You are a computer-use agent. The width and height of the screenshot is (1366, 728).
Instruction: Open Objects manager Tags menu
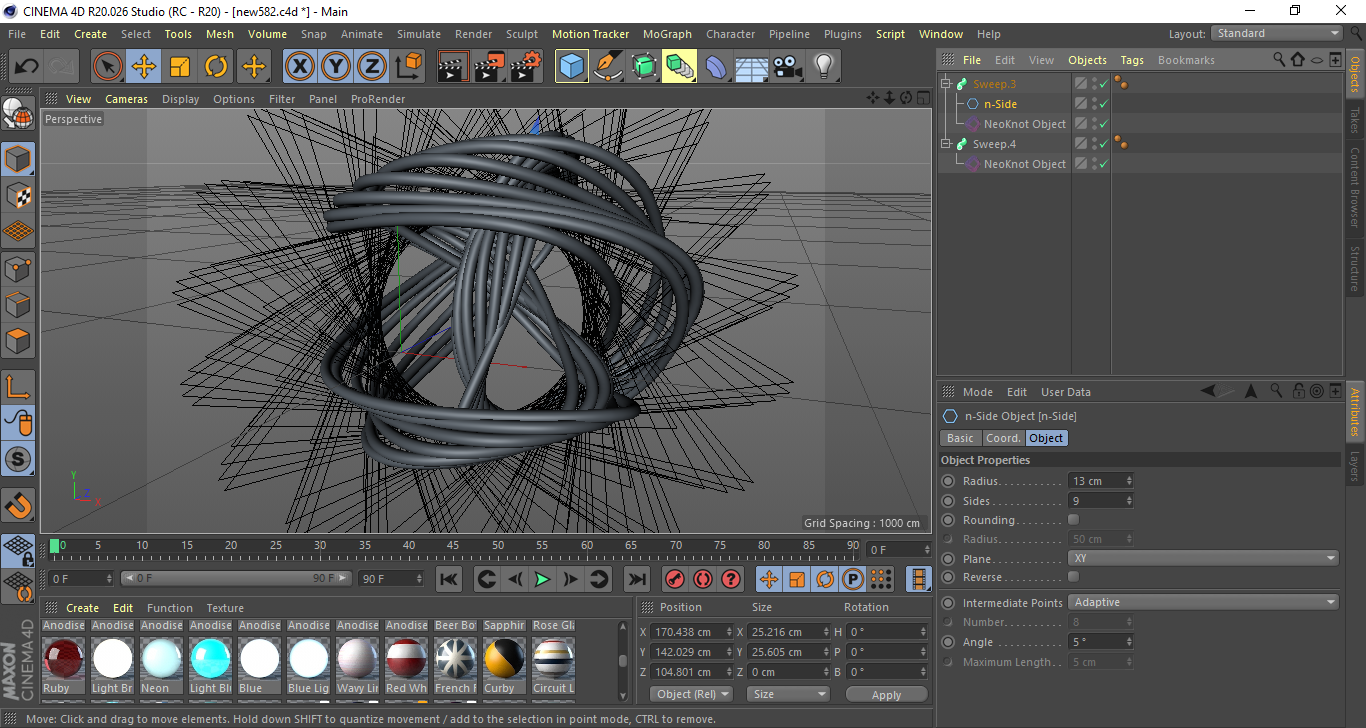[x=1132, y=60]
